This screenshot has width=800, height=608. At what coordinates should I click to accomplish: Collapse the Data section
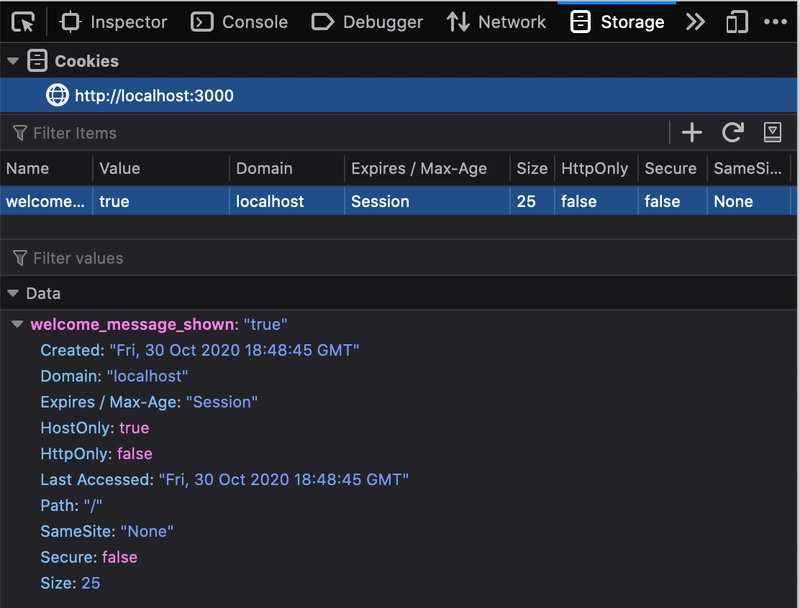click(13, 293)
